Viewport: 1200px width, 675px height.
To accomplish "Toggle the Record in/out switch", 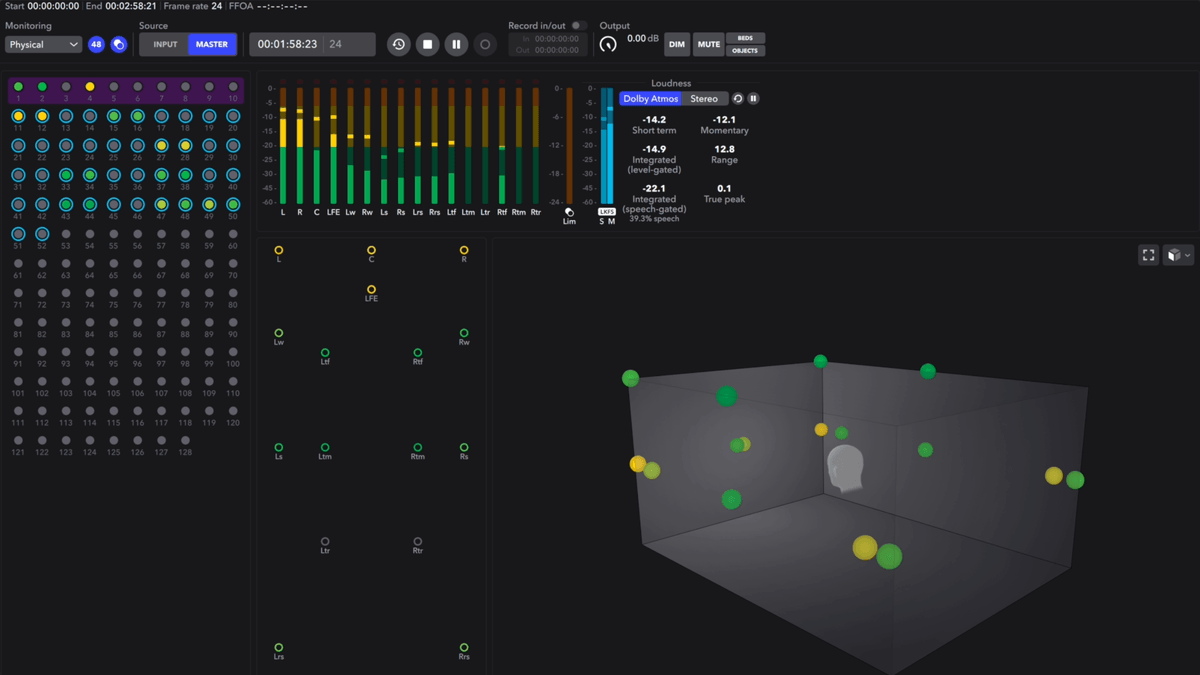I will (x=578, y=26).
